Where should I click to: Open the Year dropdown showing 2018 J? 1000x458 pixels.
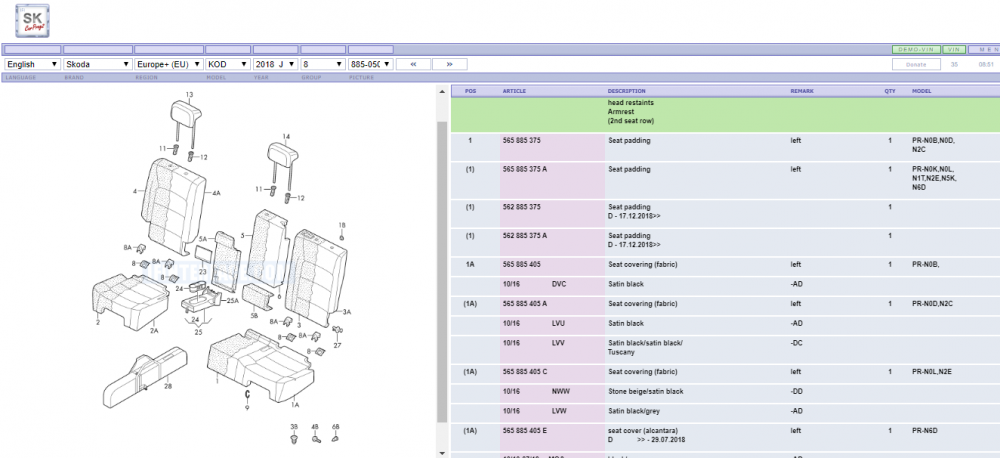coord(276,64)
